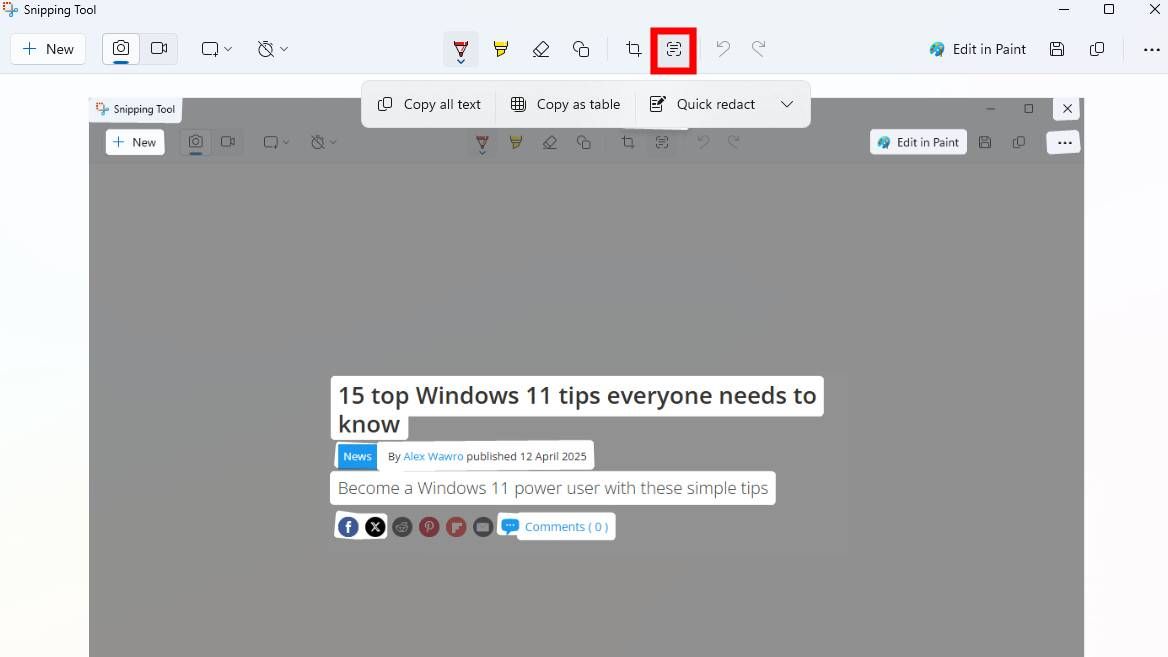Select the crop tool
Screen dimensions: 1168x657
click(633, 48)
